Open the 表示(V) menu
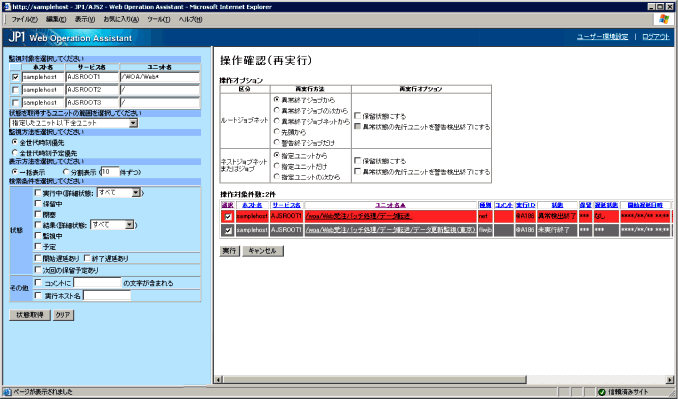The image size is (678, 399). [84, 19]
